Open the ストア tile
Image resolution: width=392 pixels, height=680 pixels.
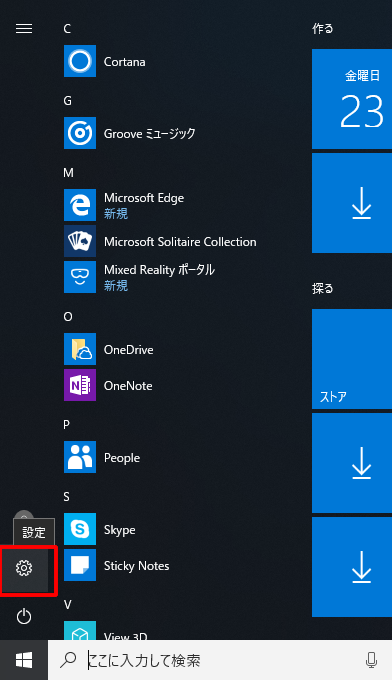352,359
